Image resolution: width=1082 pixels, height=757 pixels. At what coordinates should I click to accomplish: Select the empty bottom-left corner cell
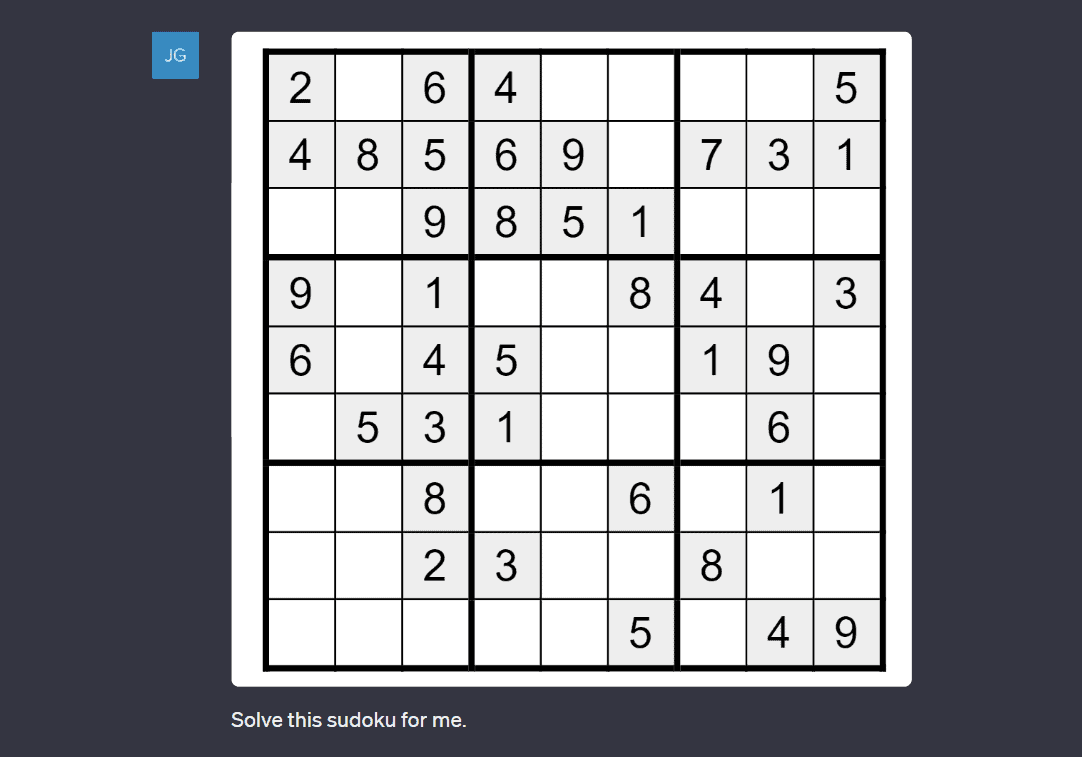pos(300,633)
